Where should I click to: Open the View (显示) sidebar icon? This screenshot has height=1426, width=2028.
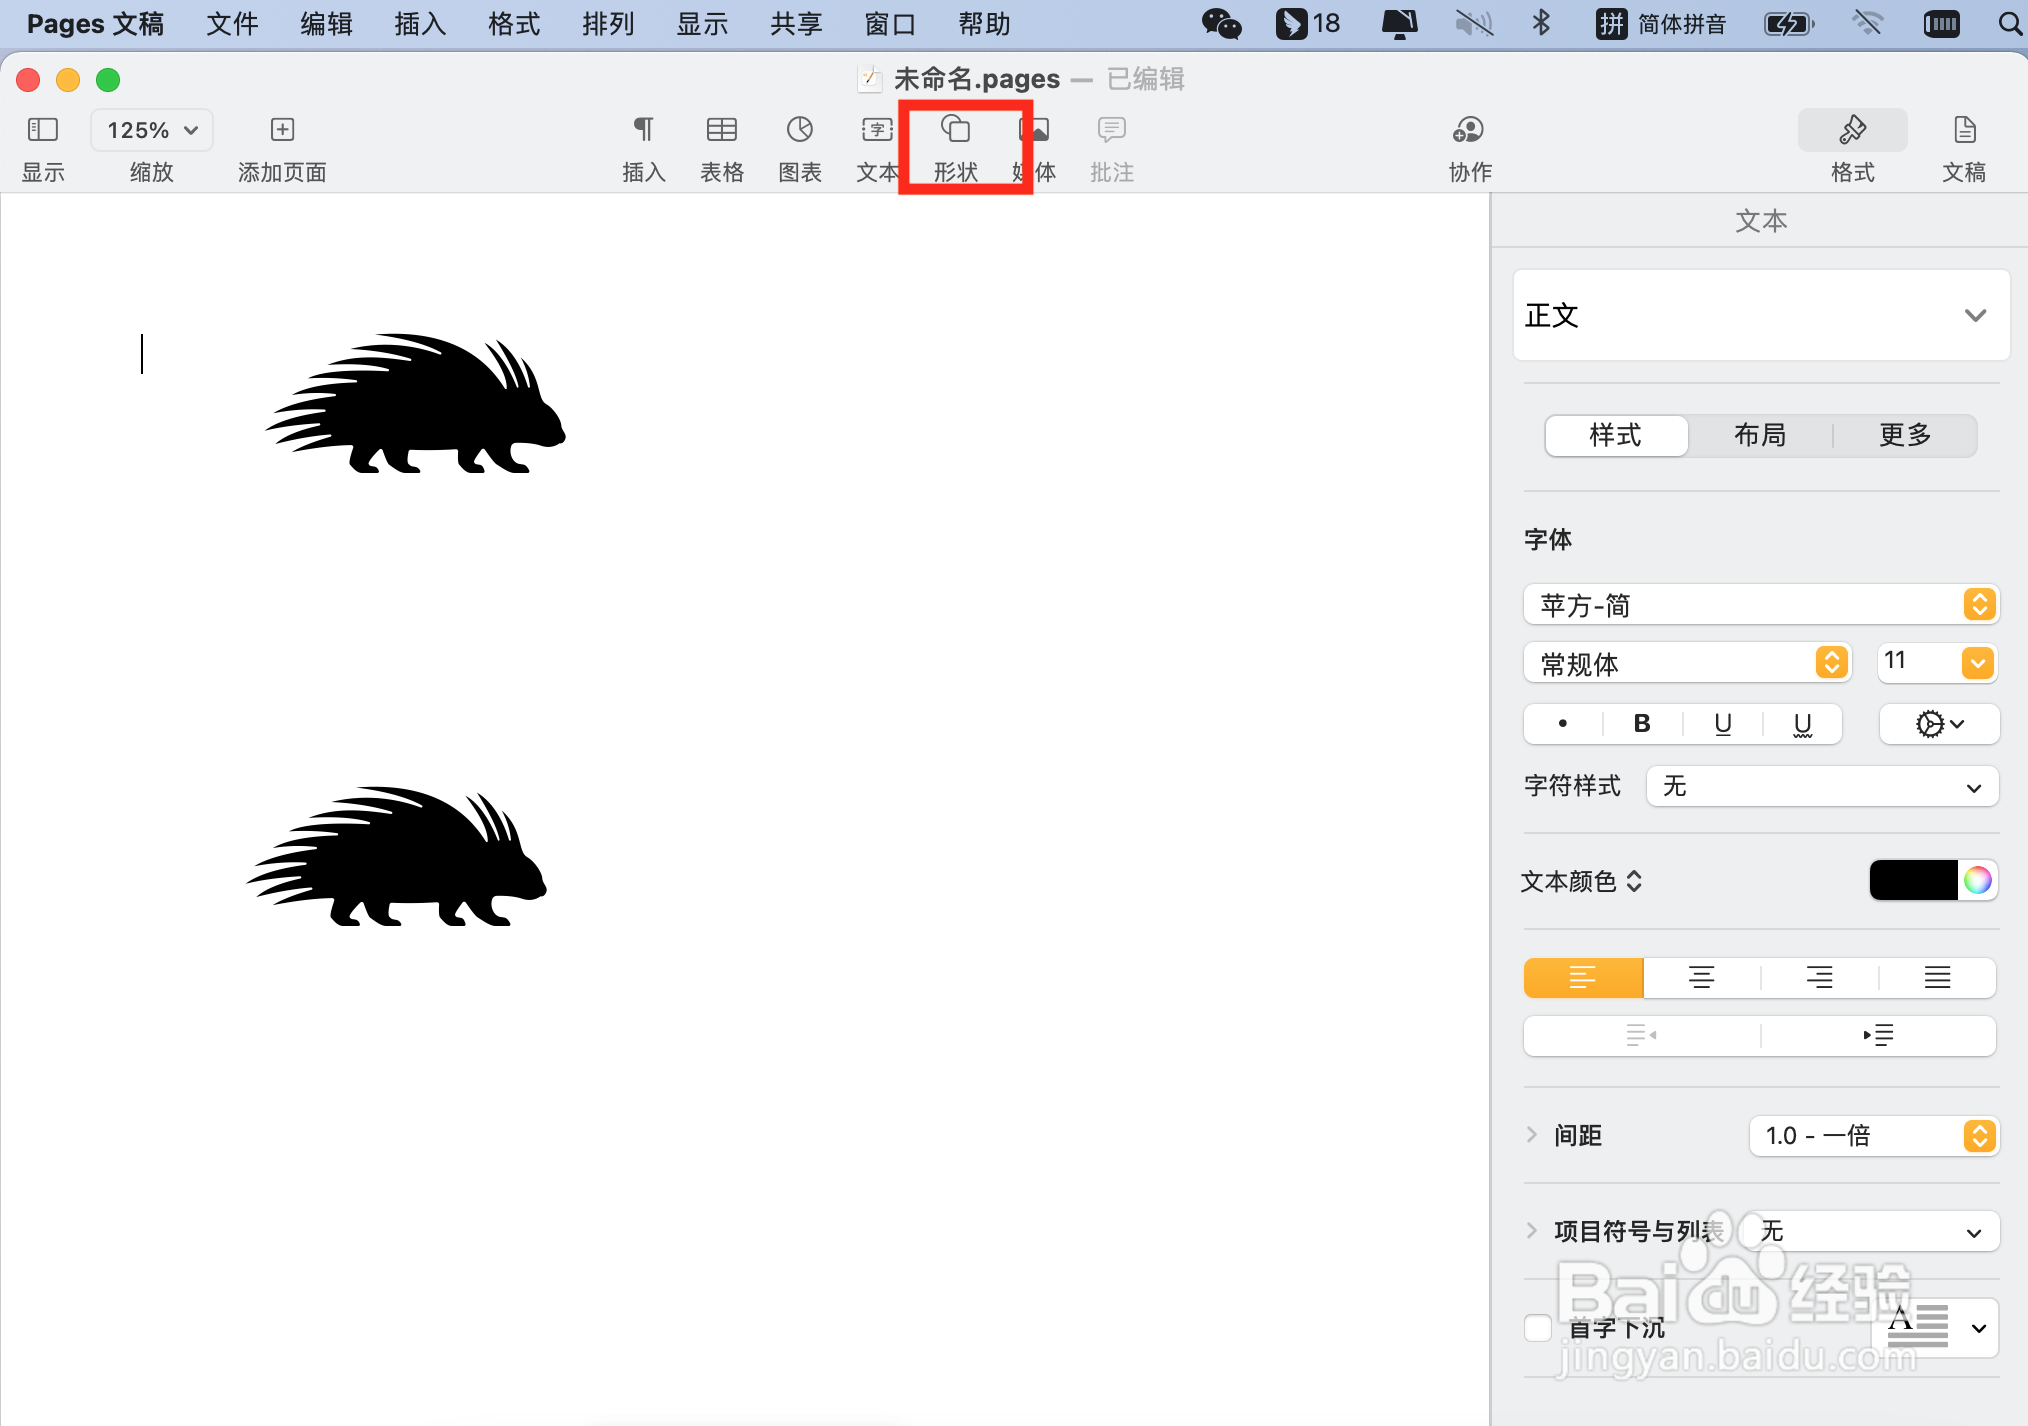coord(42,130)
